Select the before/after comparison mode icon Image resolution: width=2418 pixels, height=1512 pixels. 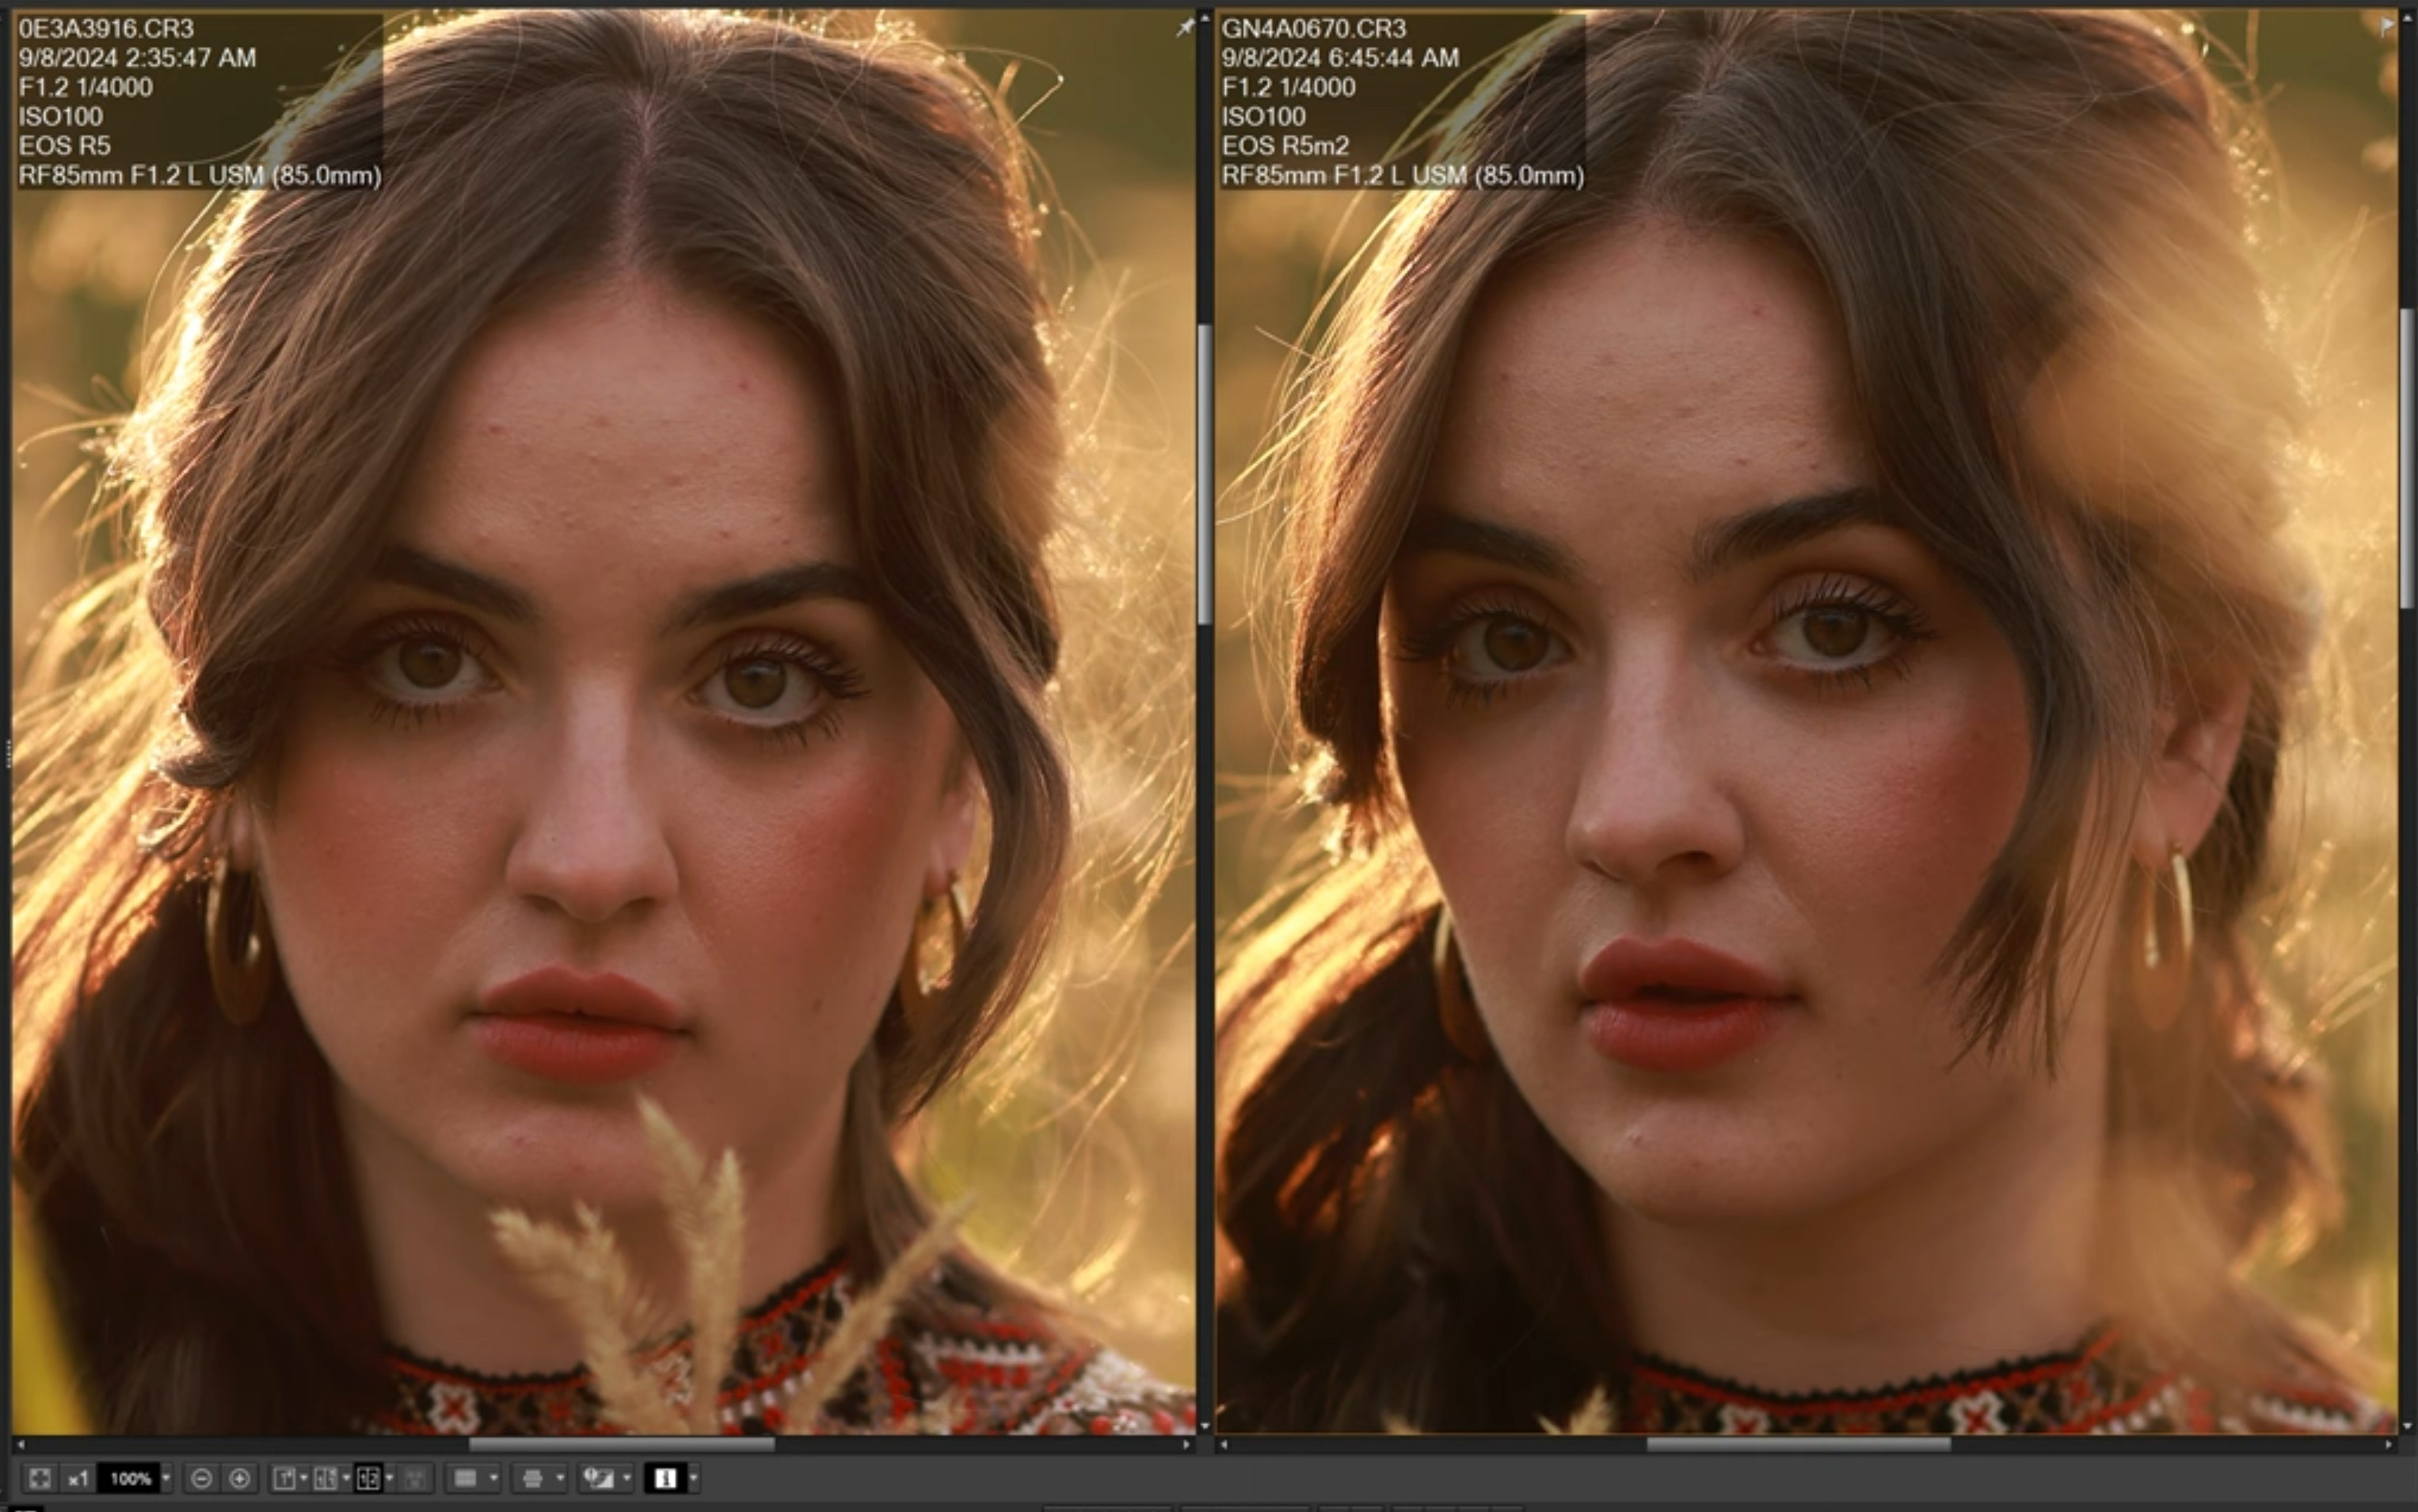point(326,1478)
